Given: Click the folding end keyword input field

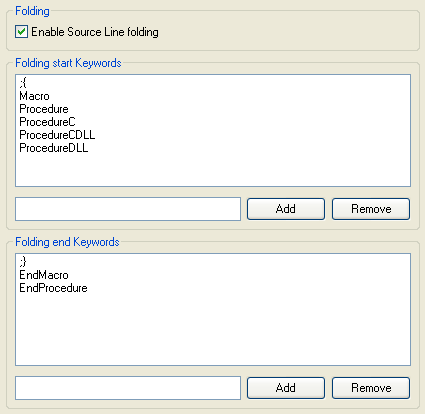Looking at the screenshot, I should (x=128, y=388).
